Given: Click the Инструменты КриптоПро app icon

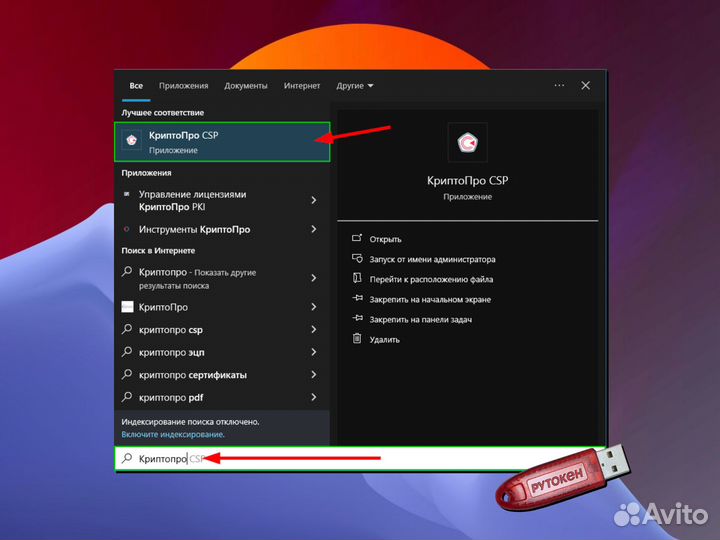Looking at the screenshot, I should point(127,229).
